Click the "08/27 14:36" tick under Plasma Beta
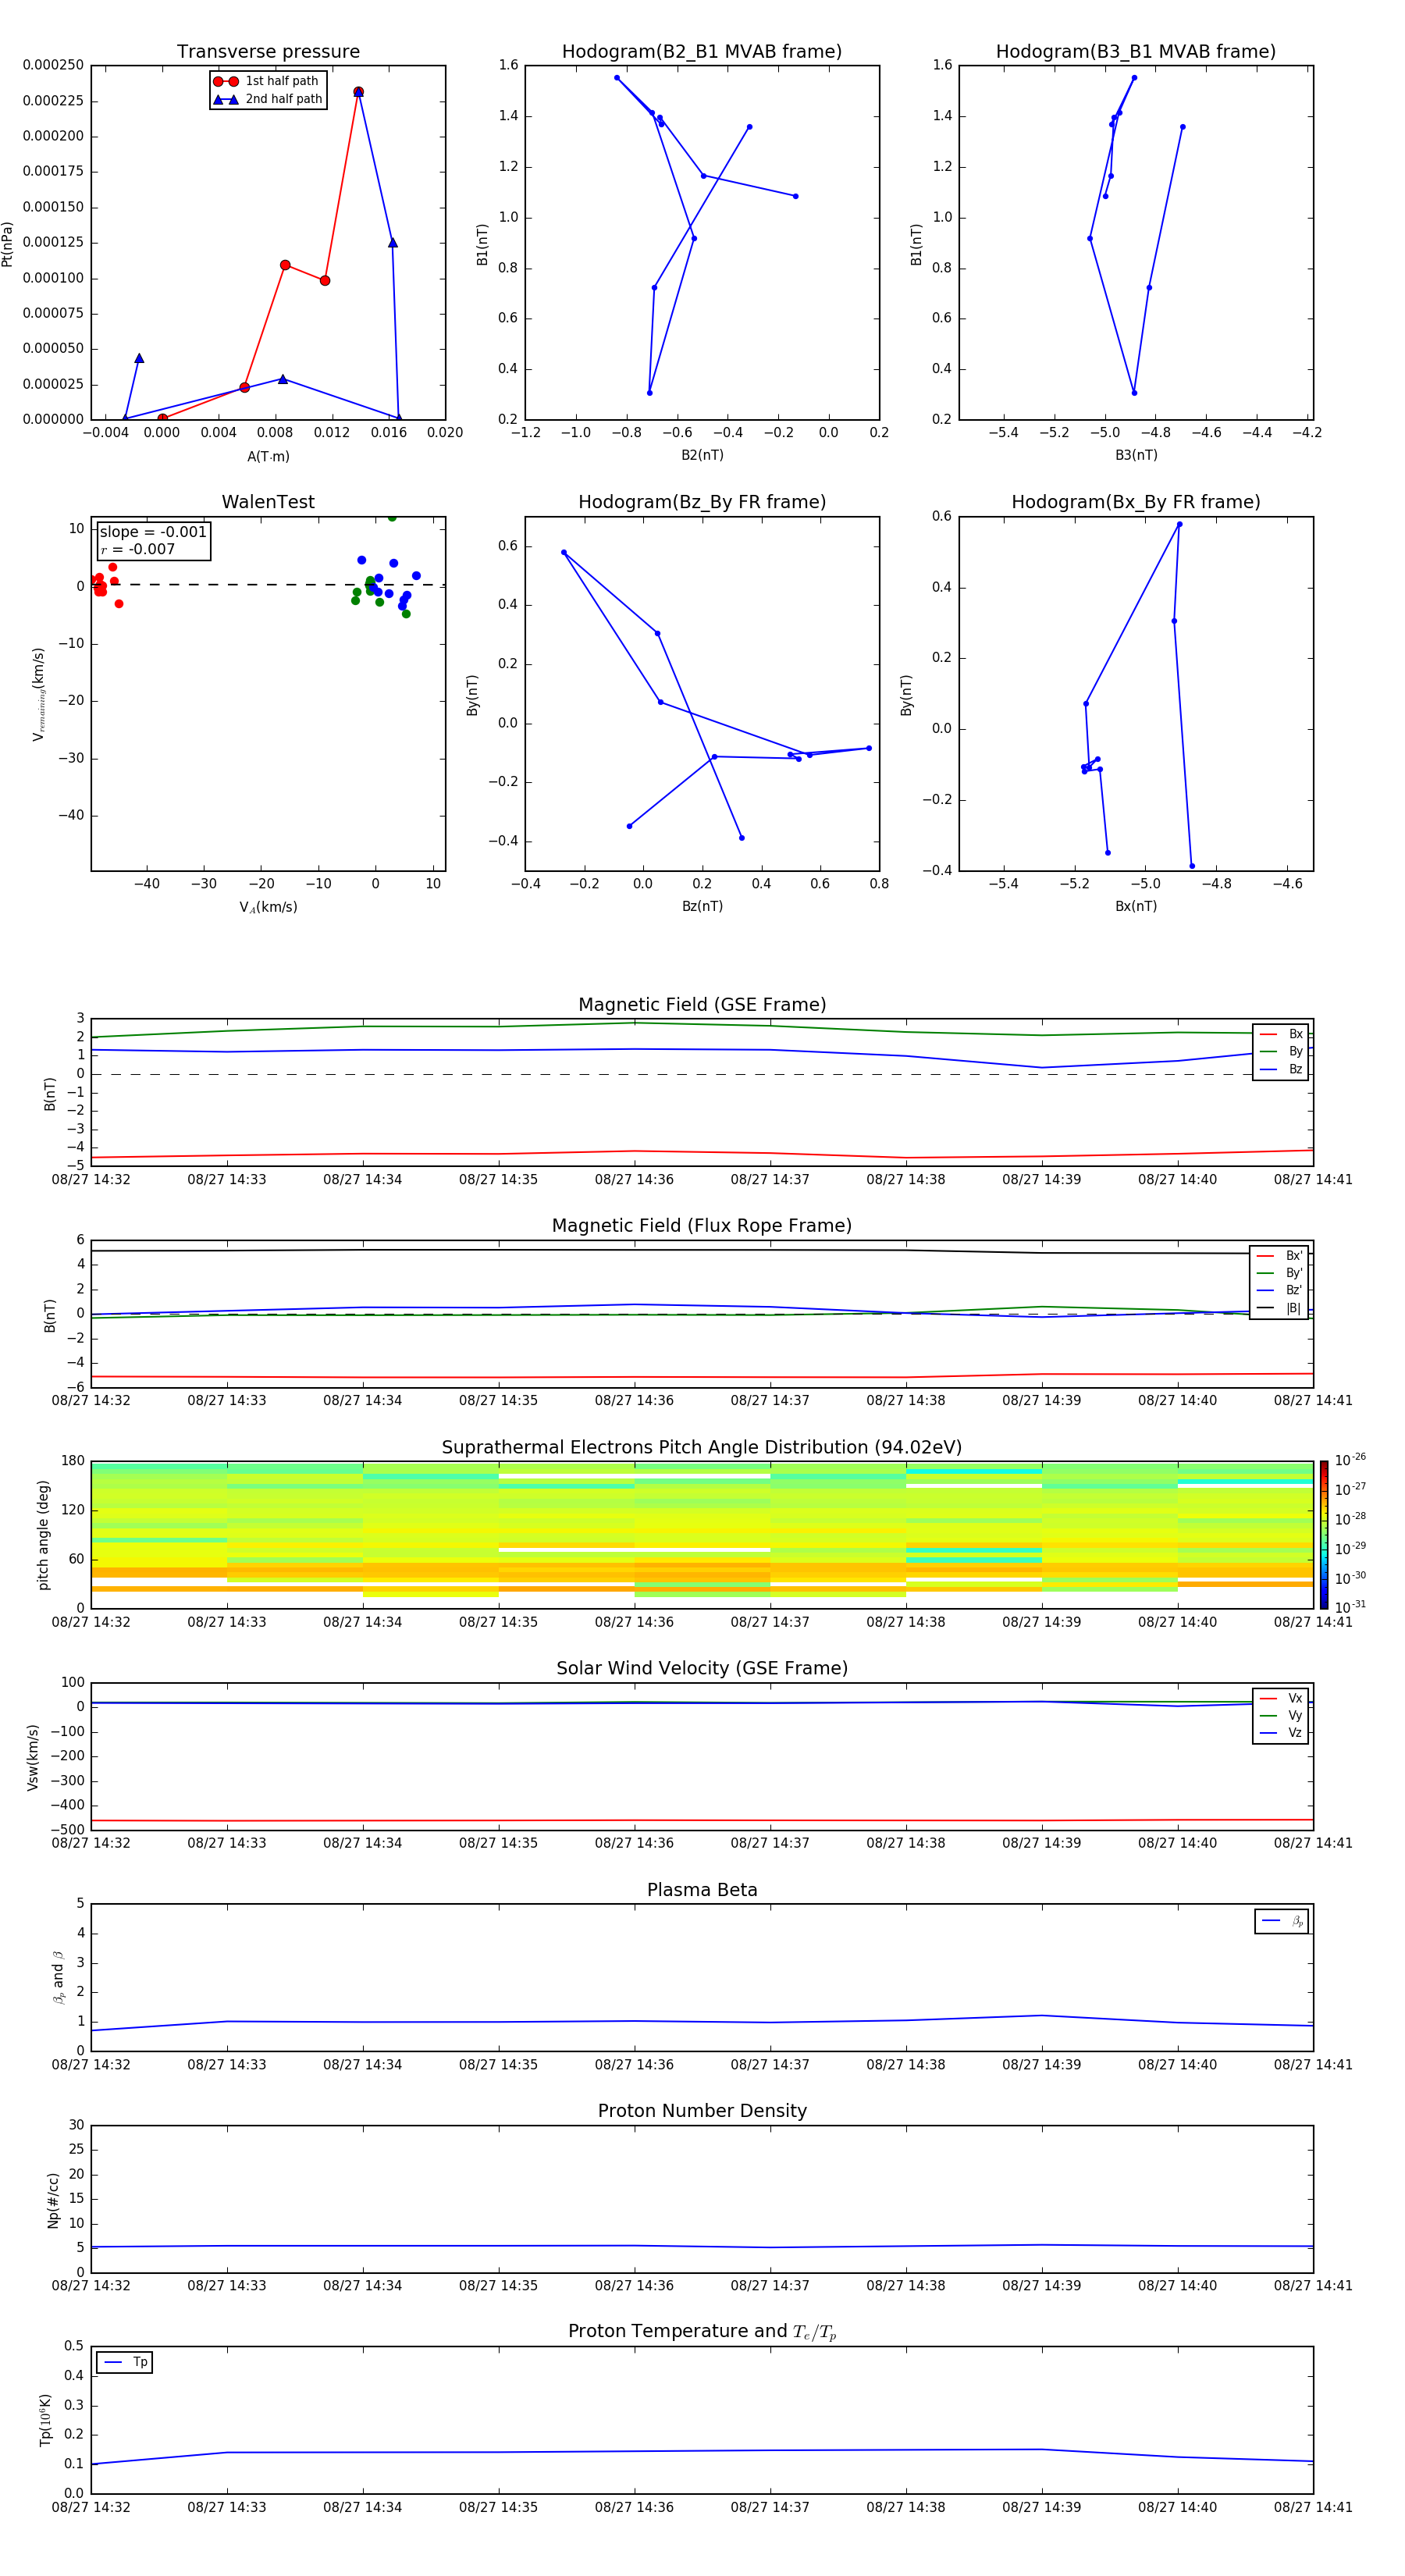This screenshot has width=1405, height=2576. (x=634, y=2065)
